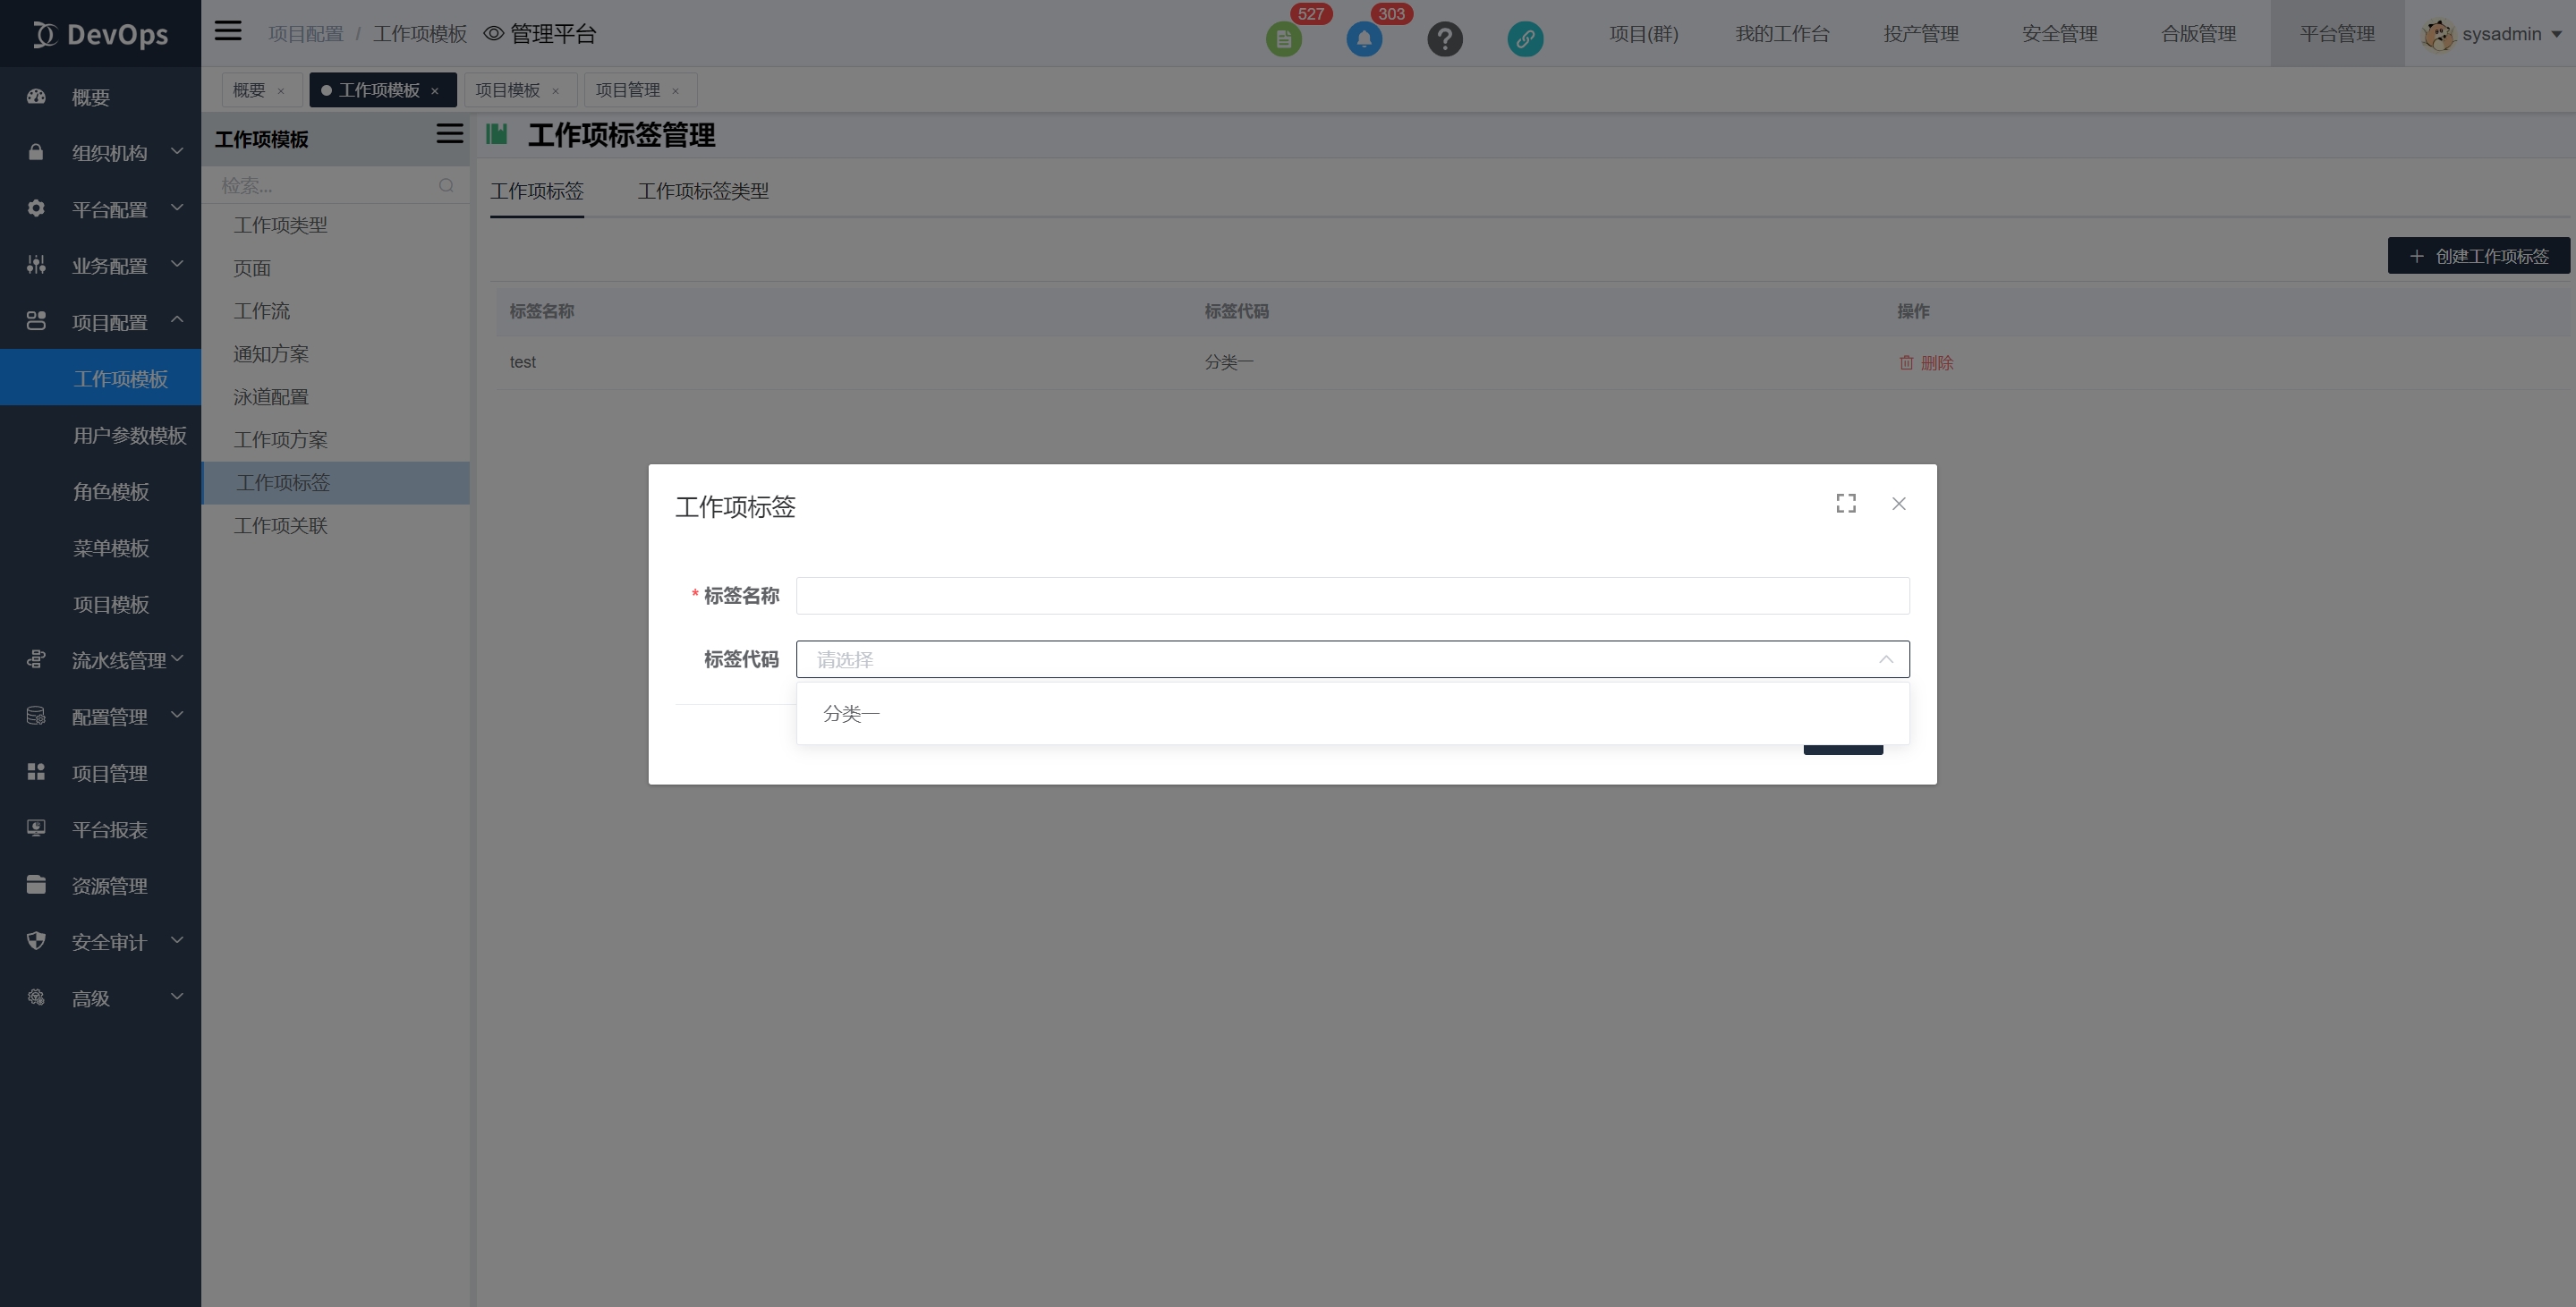The image size is (2576, 1307).
Task: Click the teal link icon in header
Action: click(1524, 39)
